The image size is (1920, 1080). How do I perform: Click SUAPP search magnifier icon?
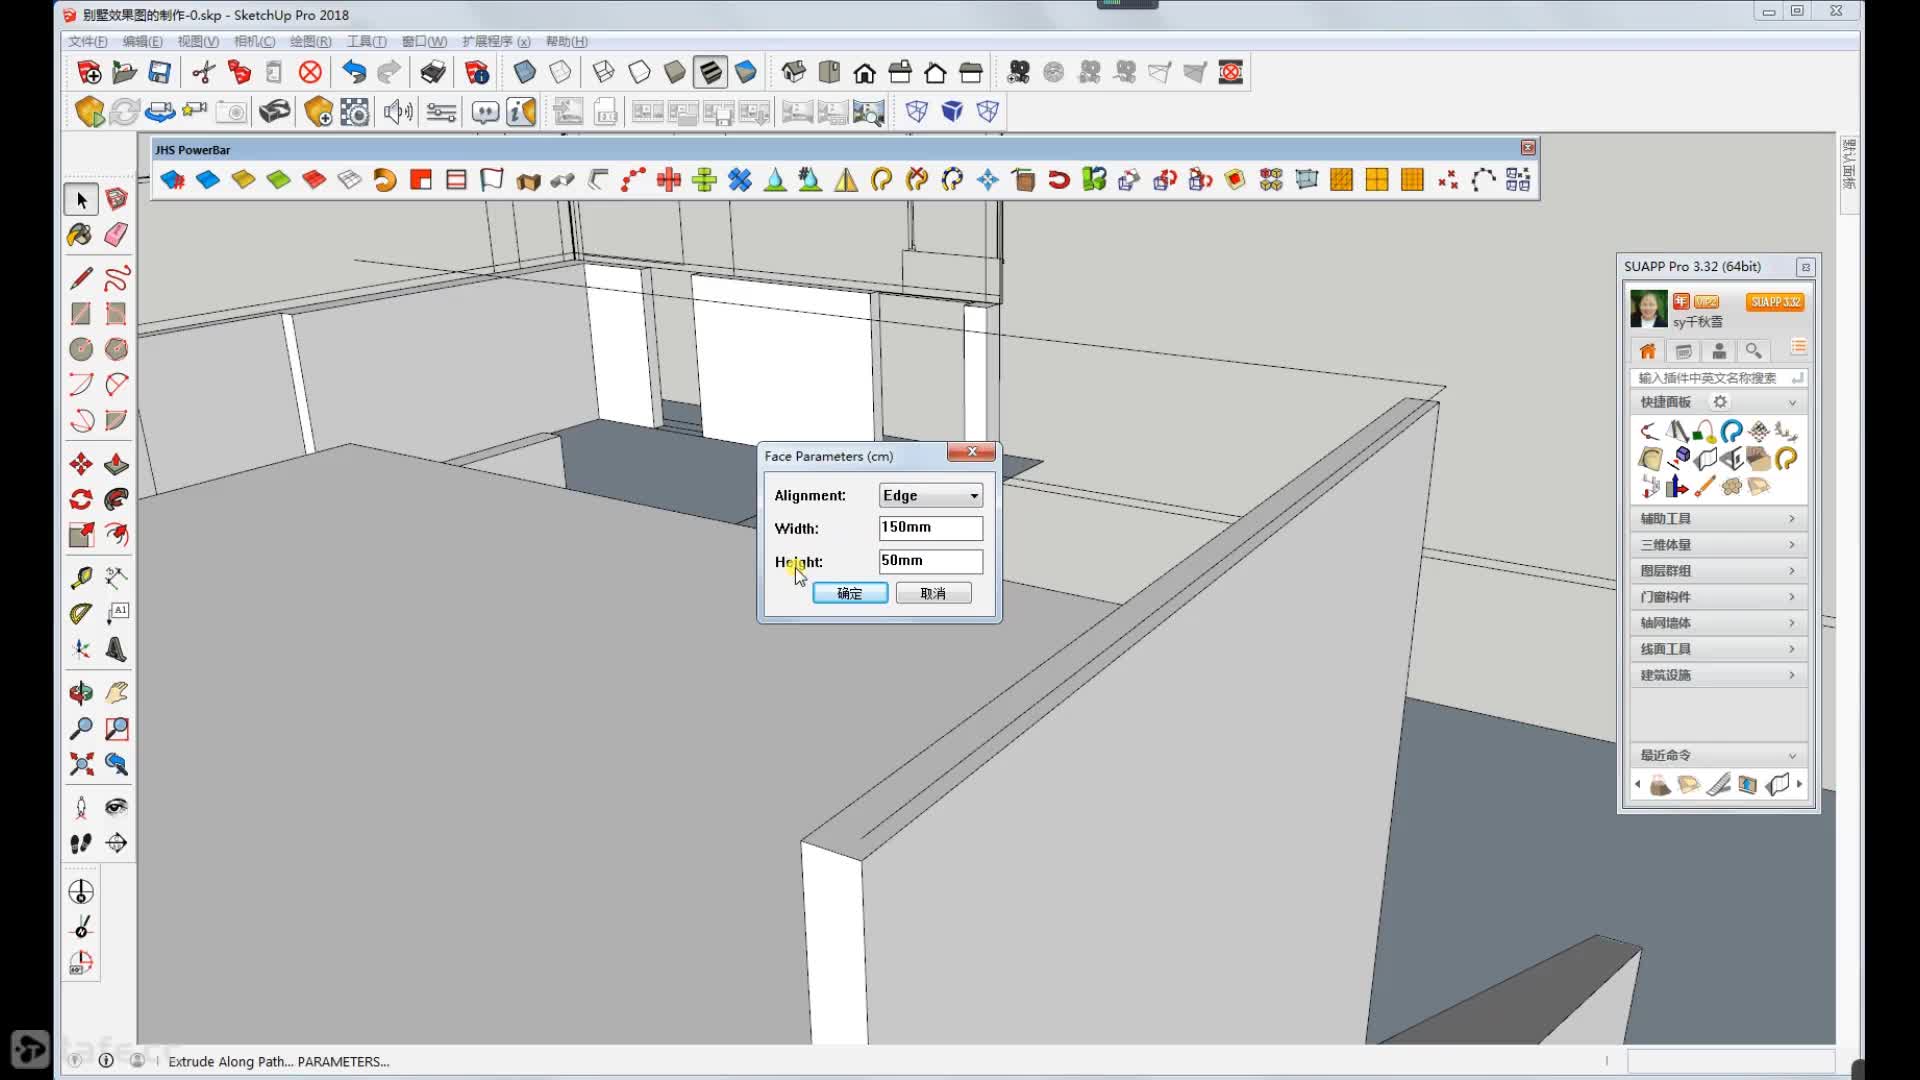pyautogui.click(x=1753, y=351)
